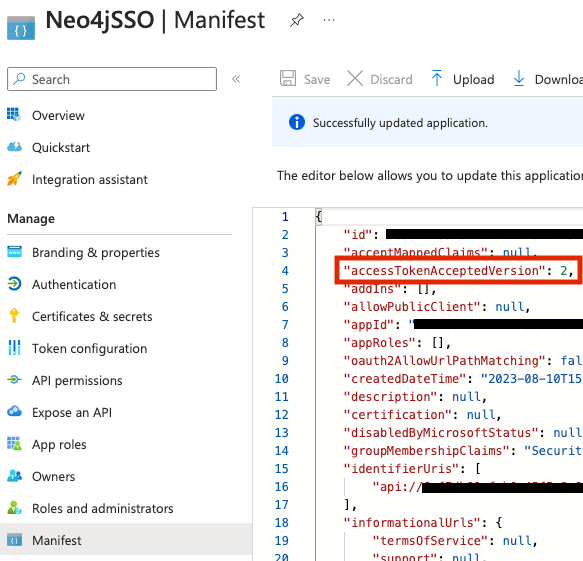Navigate to App roles

[59, 445]
